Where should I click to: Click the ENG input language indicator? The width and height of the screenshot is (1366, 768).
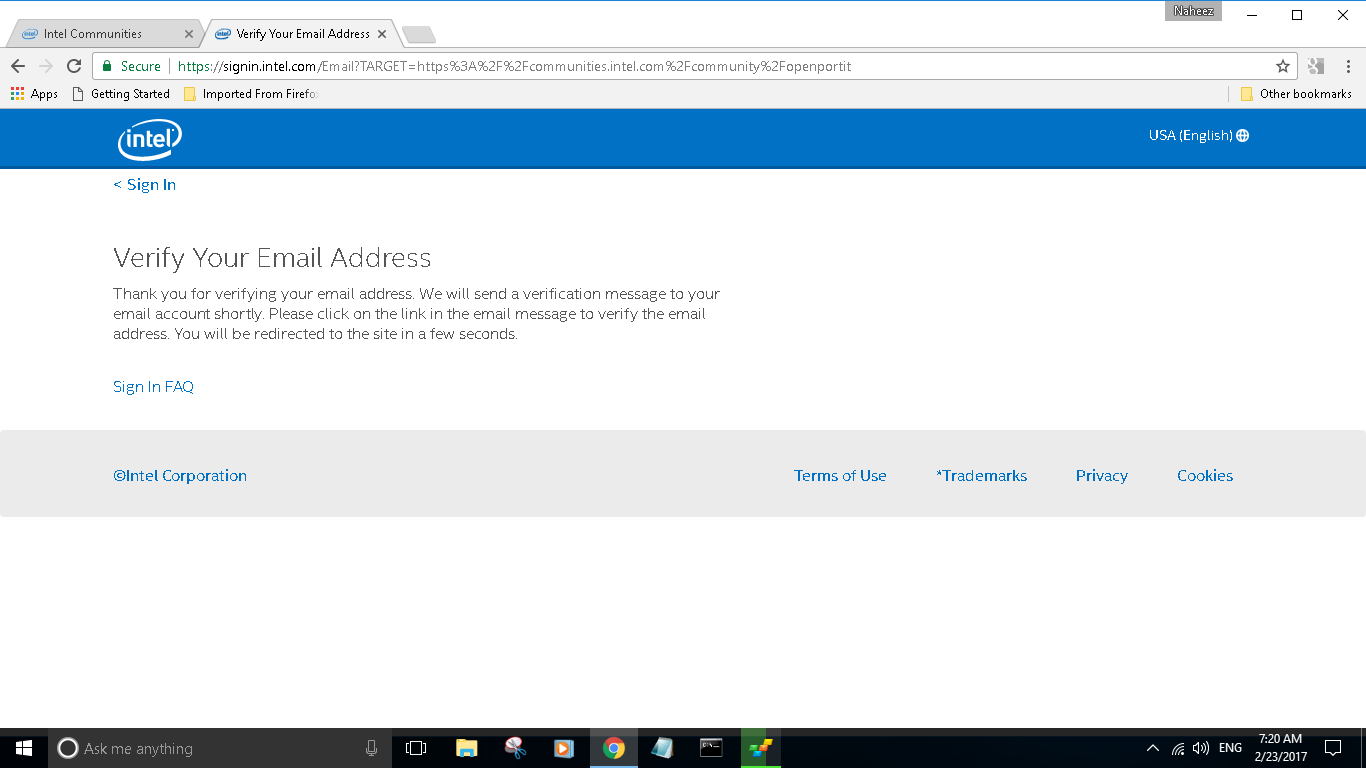coord(1230,748)
